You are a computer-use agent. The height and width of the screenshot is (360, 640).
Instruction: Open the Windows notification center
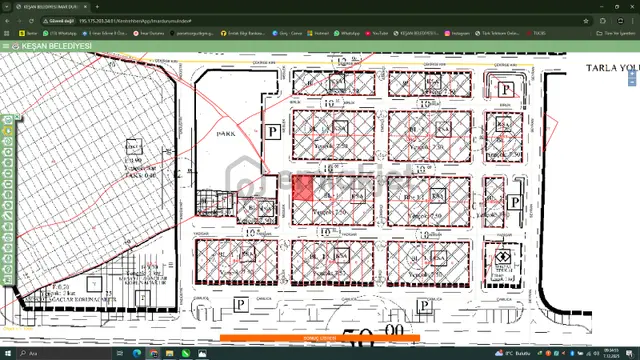tap(630, 353)
